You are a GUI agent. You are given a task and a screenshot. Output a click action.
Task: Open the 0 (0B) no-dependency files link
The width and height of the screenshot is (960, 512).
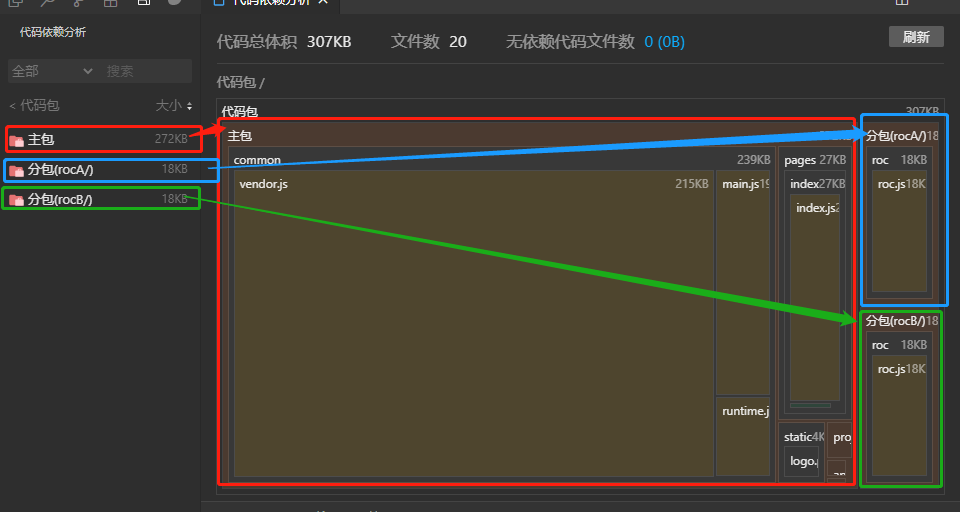[x=664, y=42]
